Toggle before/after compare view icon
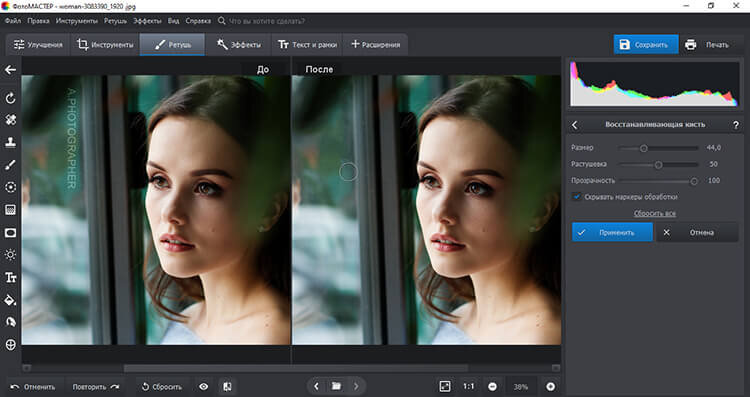The image size is (750, 397). [x=228, y=386]
